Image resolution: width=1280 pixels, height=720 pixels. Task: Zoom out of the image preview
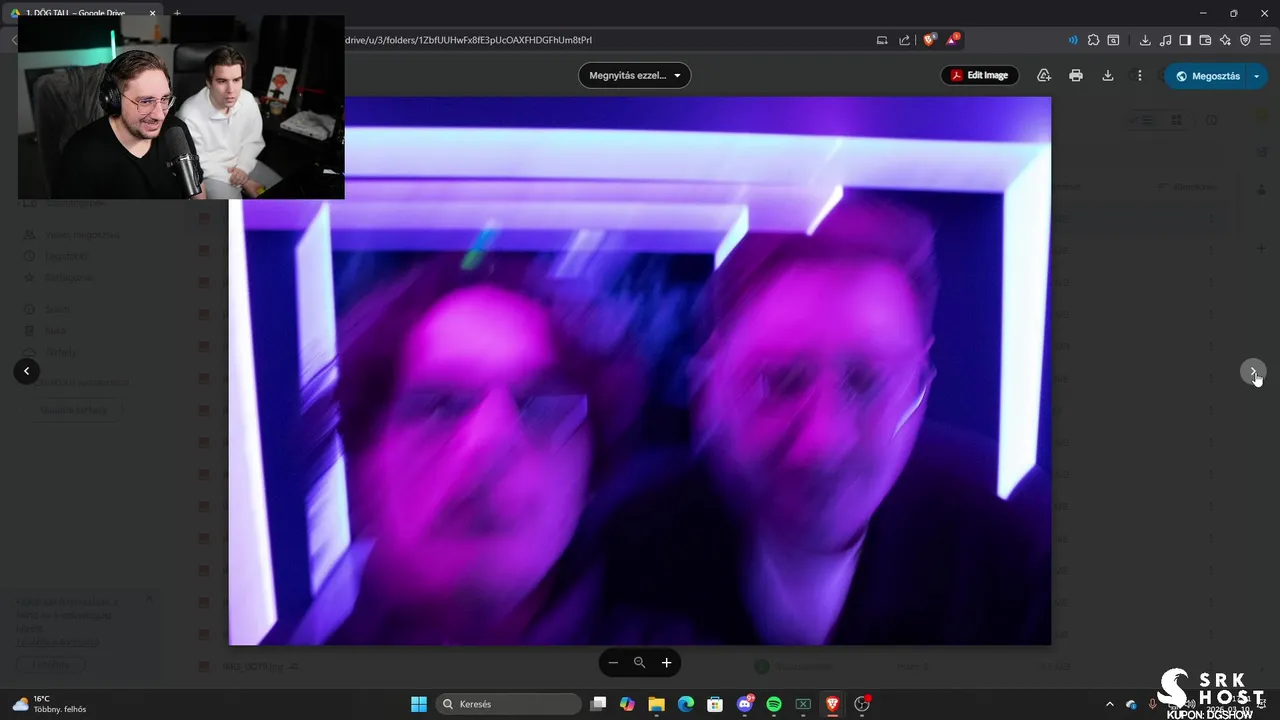613,663
